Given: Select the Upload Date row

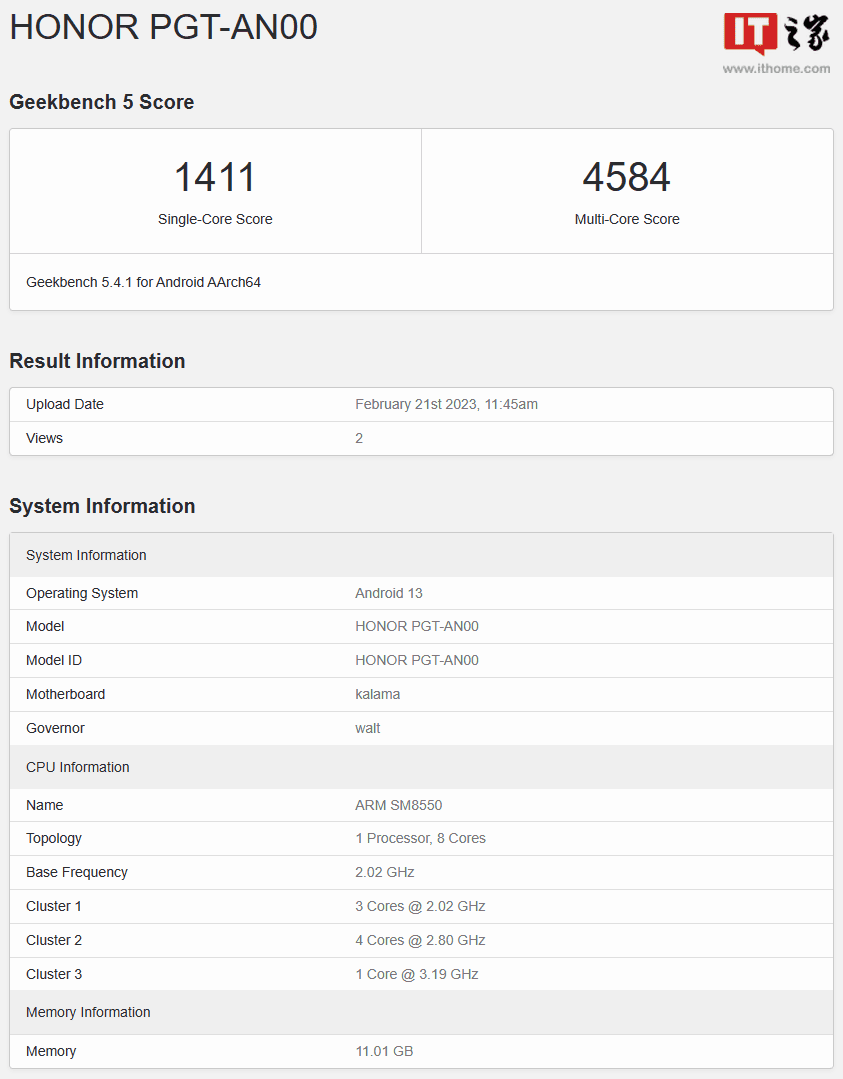Looking at the screenshot, I should click(421, 404).
